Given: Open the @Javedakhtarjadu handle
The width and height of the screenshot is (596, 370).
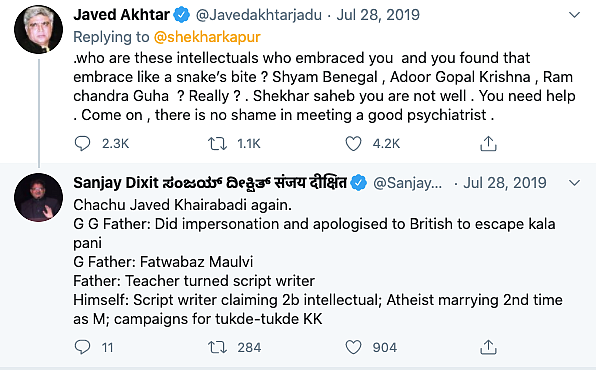Looking at the screenshot, I should click(x=259, y=15).
